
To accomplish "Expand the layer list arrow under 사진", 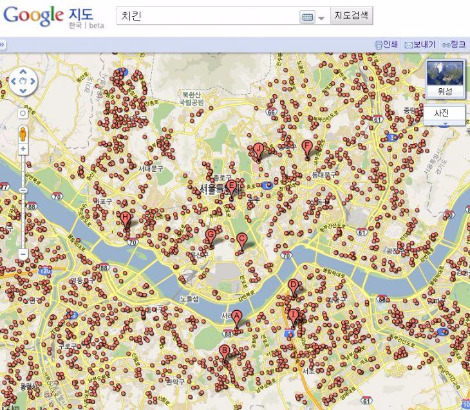I will point(444,124).
